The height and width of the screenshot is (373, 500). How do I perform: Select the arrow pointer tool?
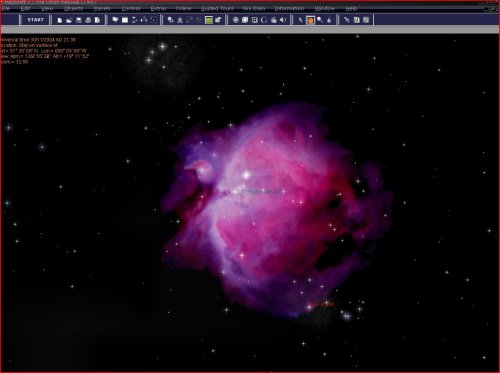pyautogui.click(x=301, y=20)
